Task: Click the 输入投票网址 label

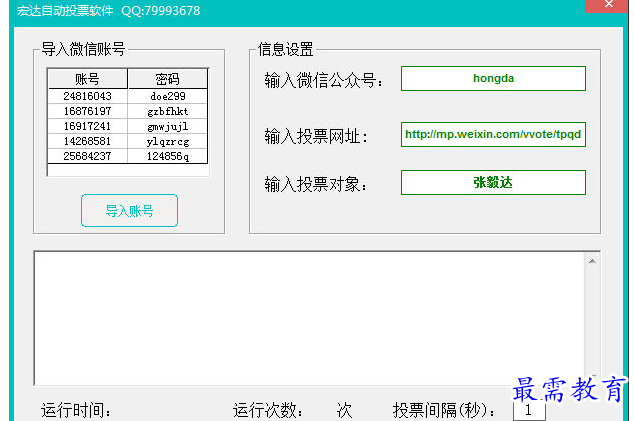Action: 316,136
